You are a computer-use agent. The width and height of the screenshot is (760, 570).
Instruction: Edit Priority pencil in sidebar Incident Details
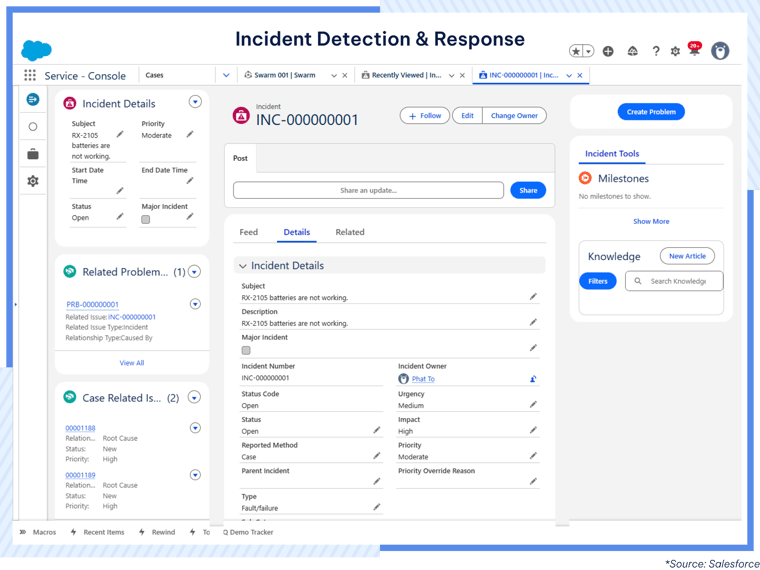point(190,134)
